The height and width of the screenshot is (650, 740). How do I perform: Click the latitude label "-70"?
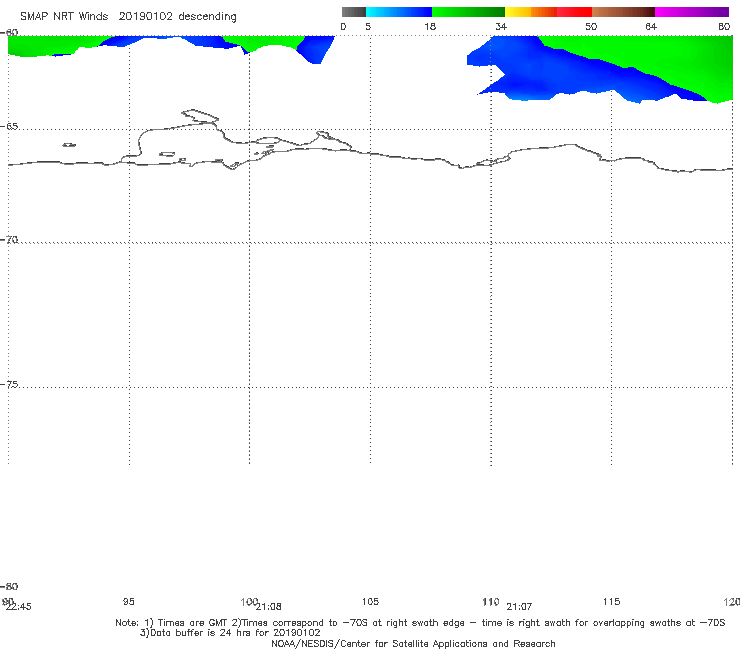(x=9, y=240)
